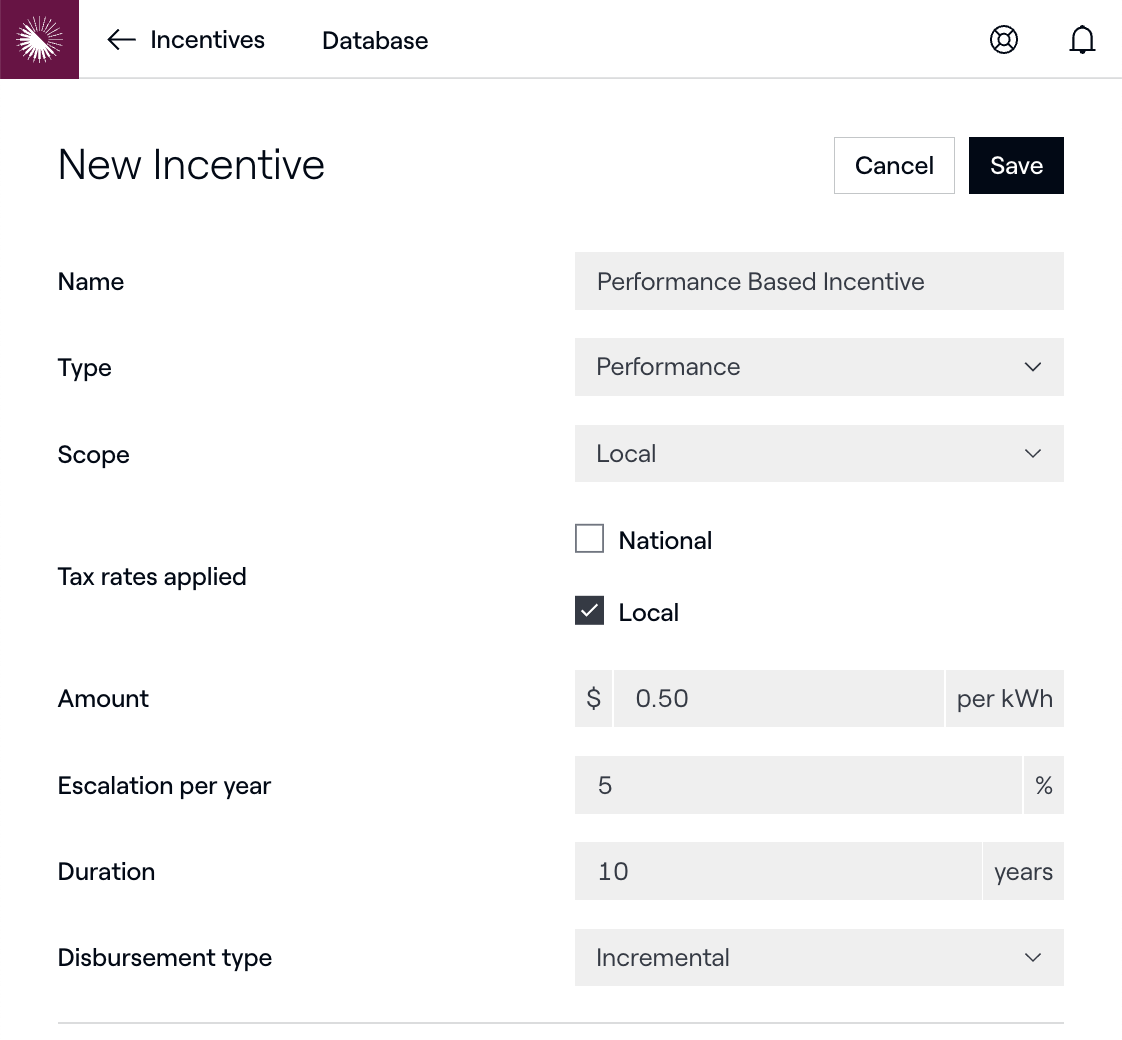
Task: Uncheck the Local tax rate checkbox
Action: pos(590,611)
